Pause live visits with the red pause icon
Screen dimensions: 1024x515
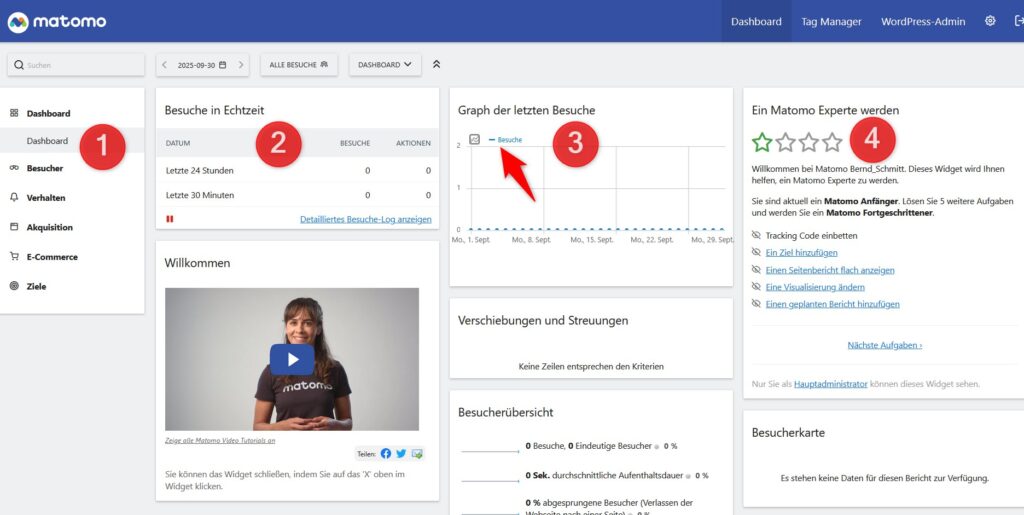170,218
